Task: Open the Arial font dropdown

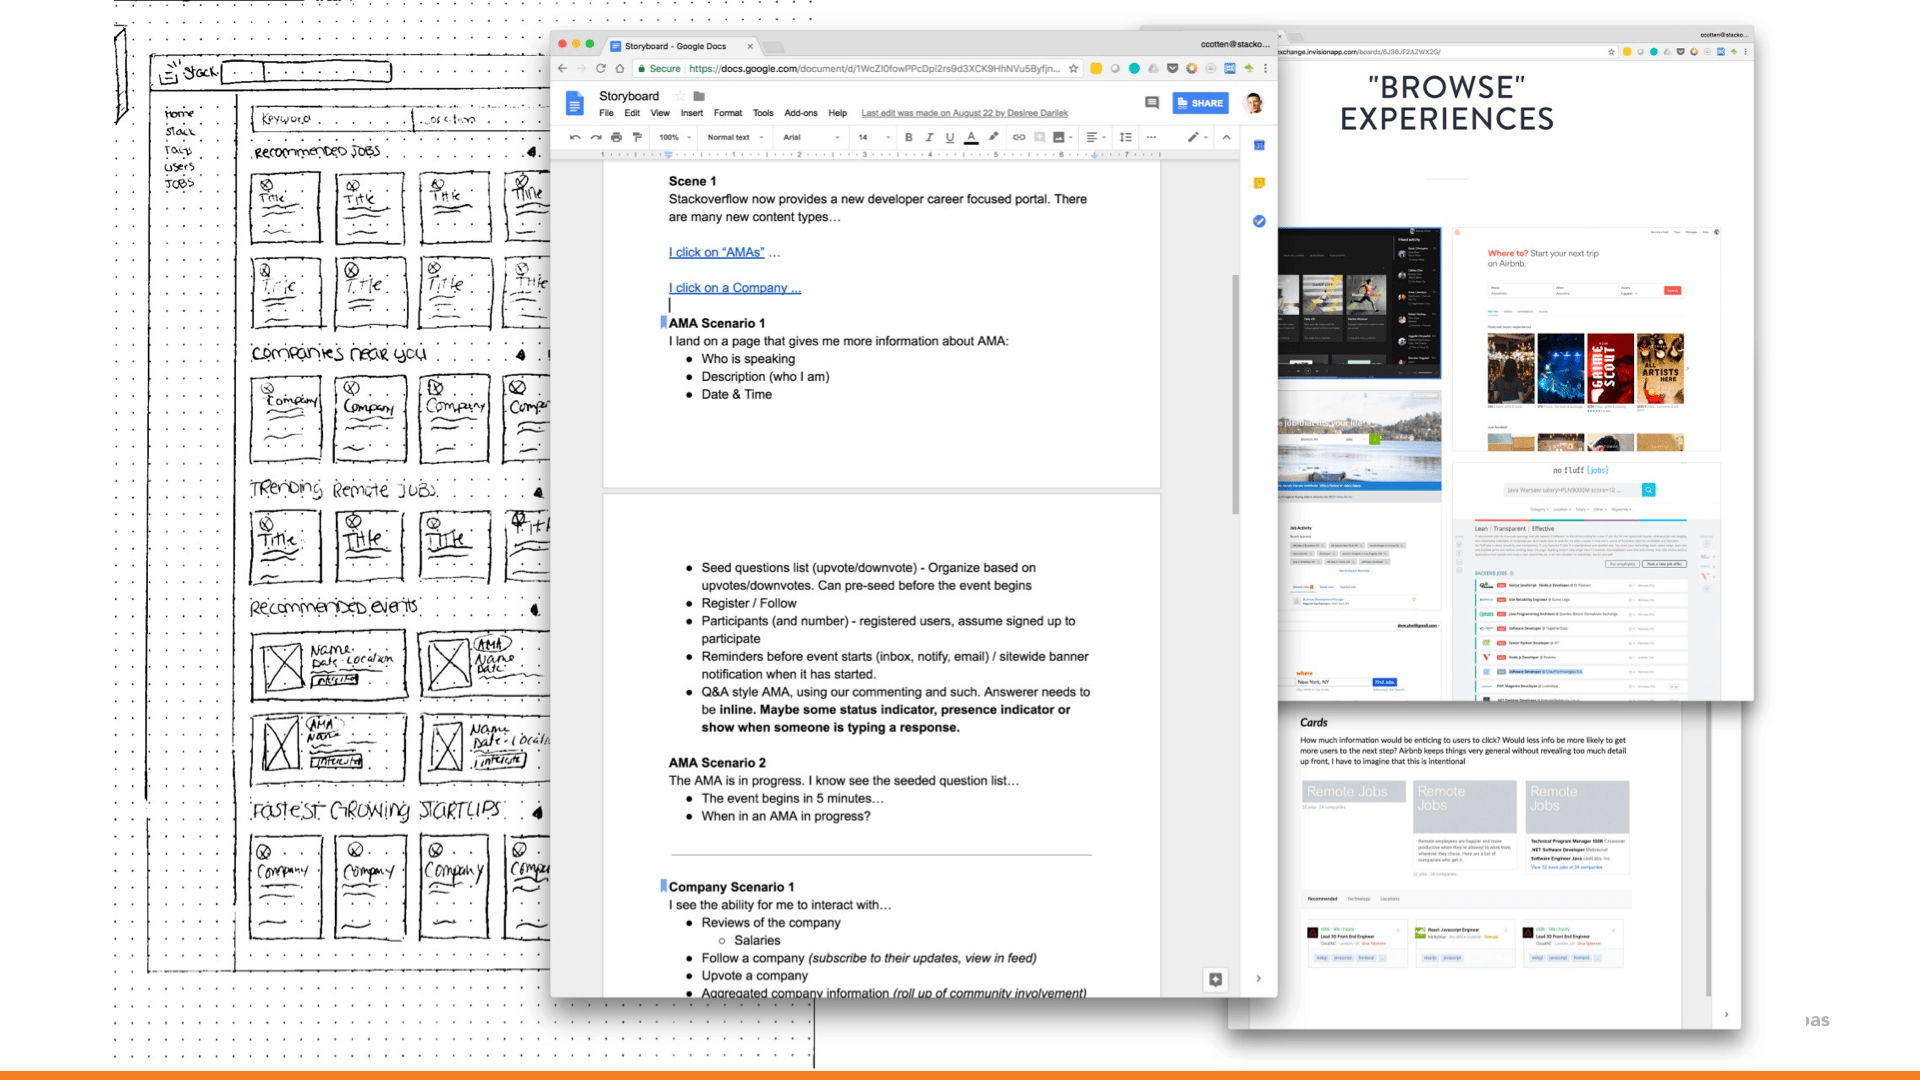Action: pyautogui.click(x=810, y=137)
